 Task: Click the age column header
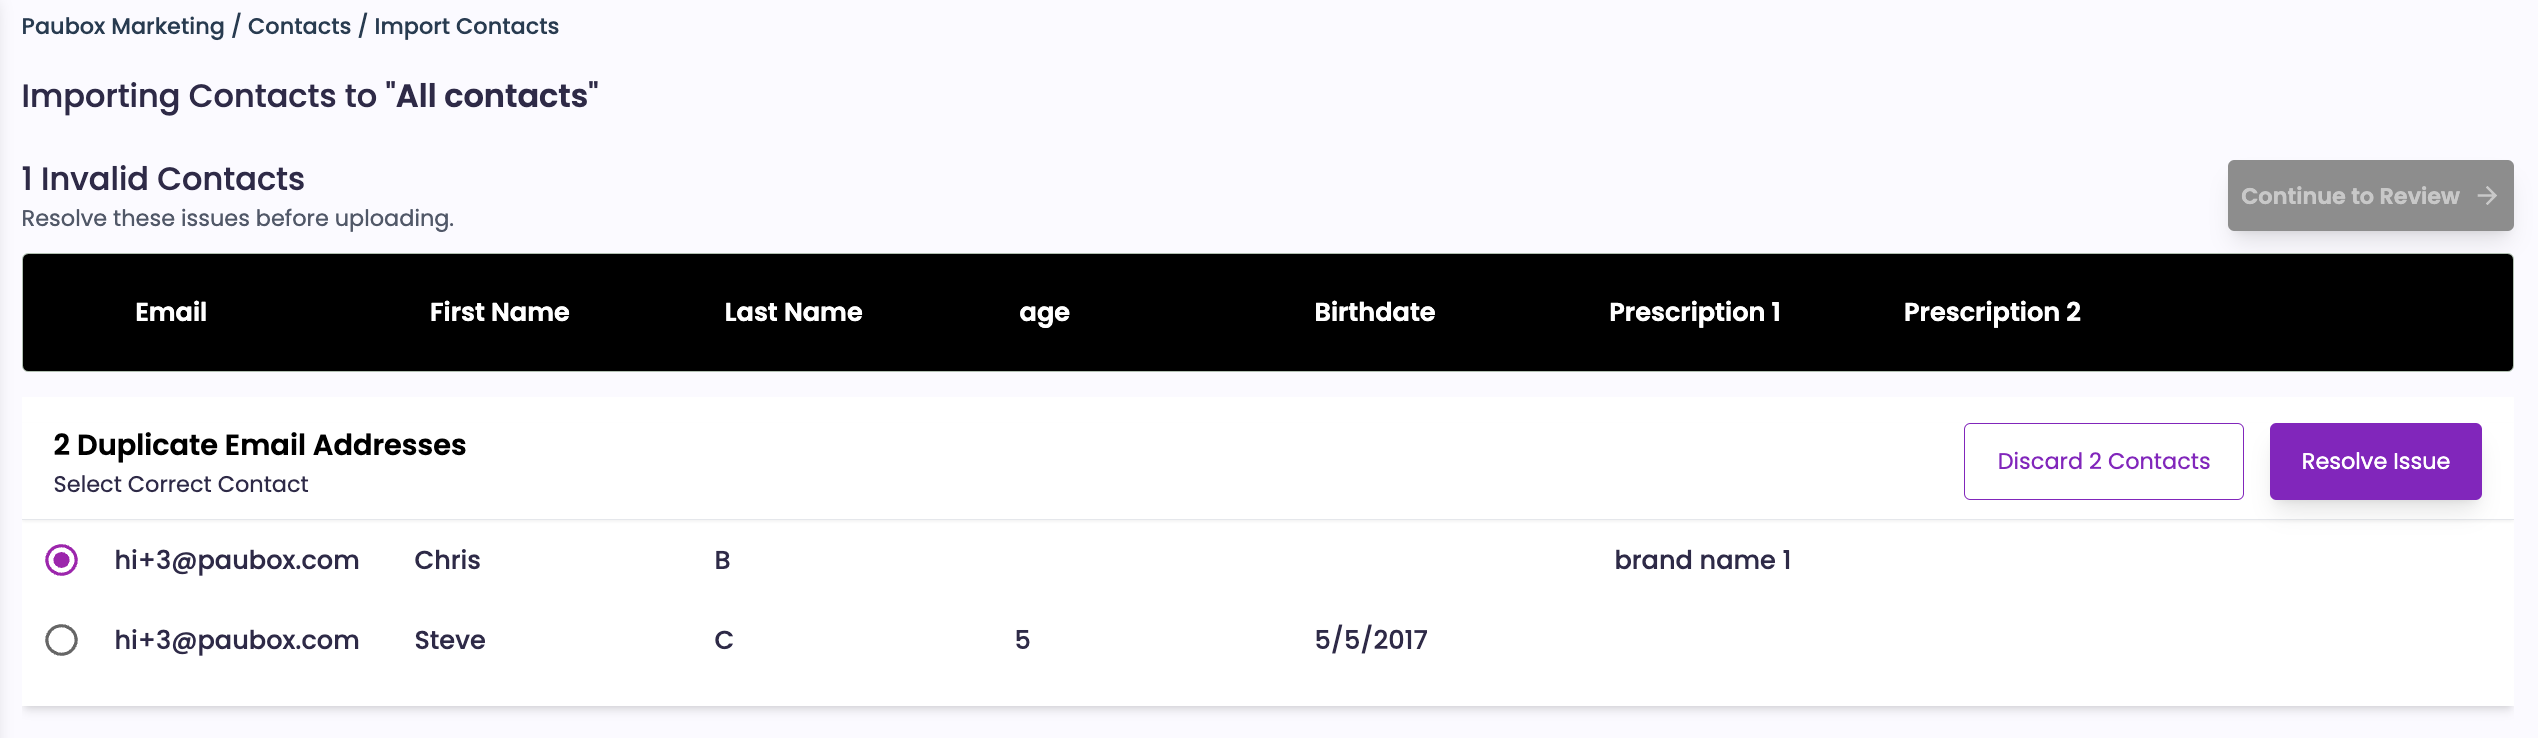point(1044,312)
